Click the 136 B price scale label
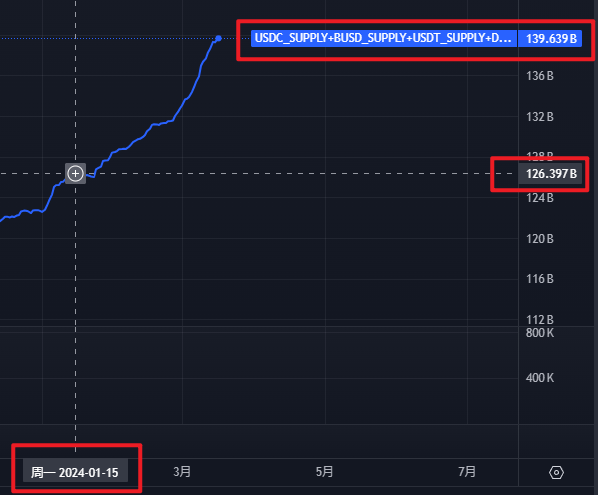The height and width of the screenshot is (495, 598). [x=540, y=76]
